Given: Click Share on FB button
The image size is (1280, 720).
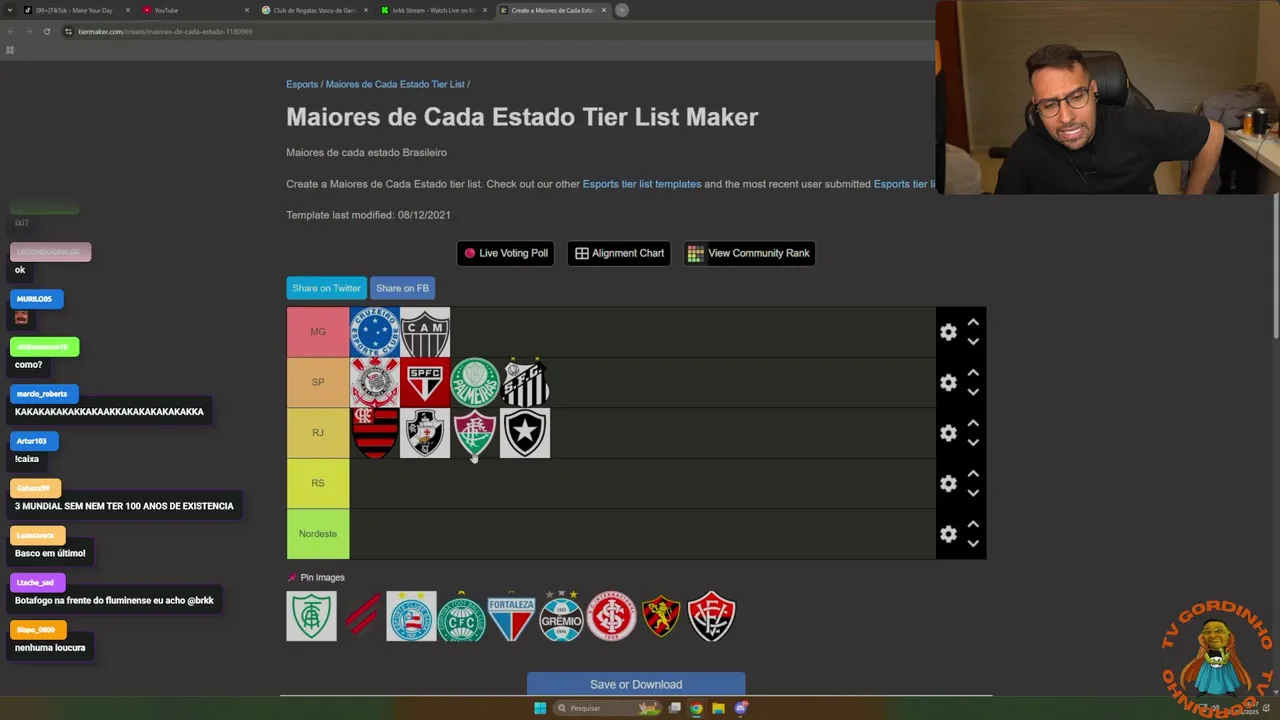Looking at the screenshot, I should [x=402, y=288].
